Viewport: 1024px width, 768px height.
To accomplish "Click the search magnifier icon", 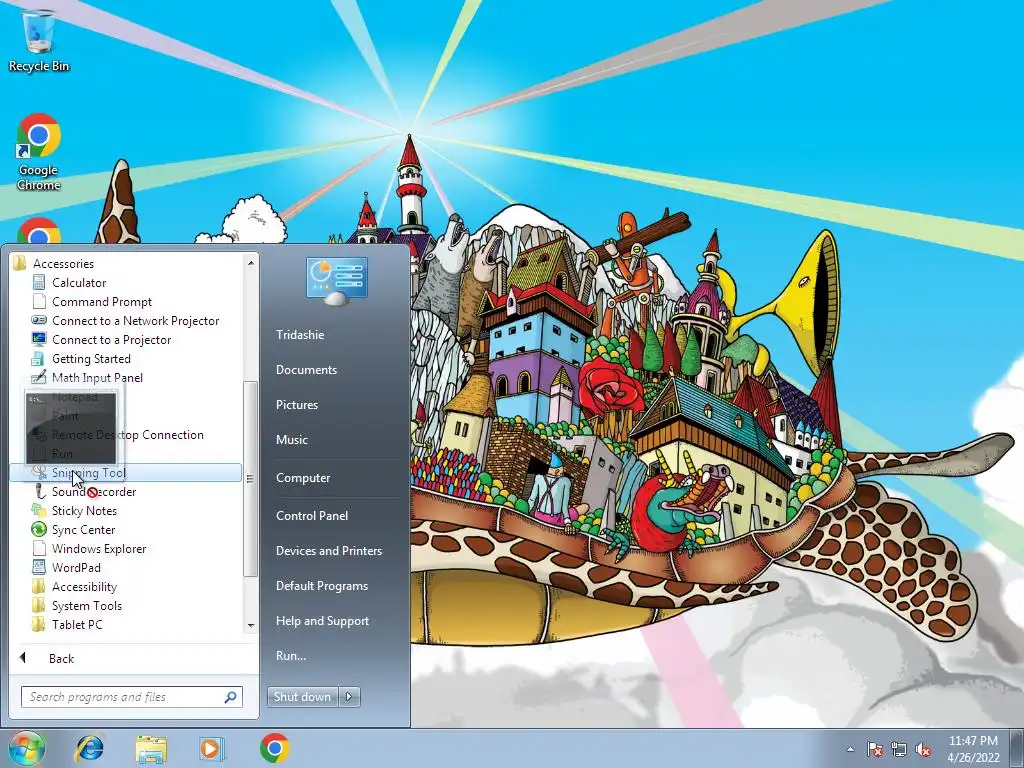I will (x=231, y=697).
